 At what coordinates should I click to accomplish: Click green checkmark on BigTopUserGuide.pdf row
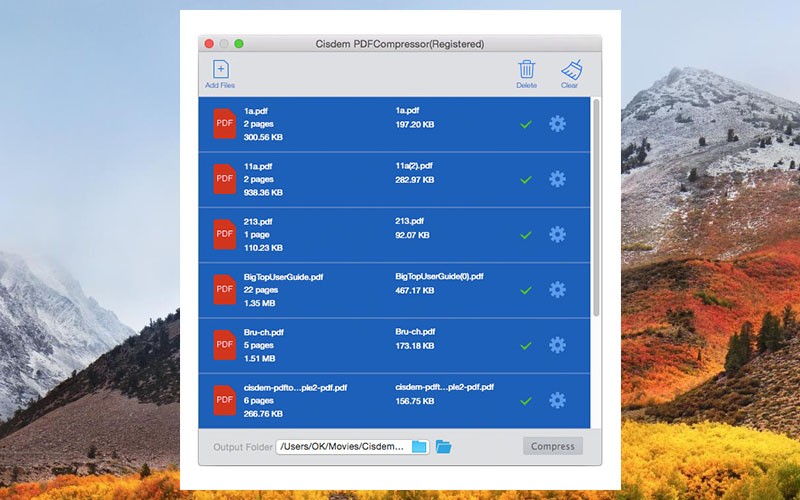pos(526,290)
